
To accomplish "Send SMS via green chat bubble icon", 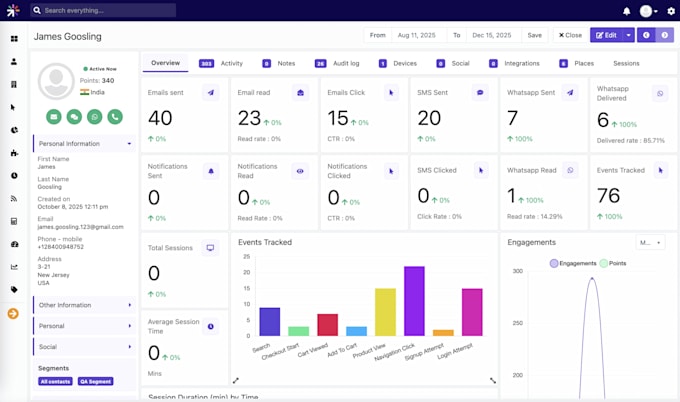I will pyautogui.click(x=74, y=117).
